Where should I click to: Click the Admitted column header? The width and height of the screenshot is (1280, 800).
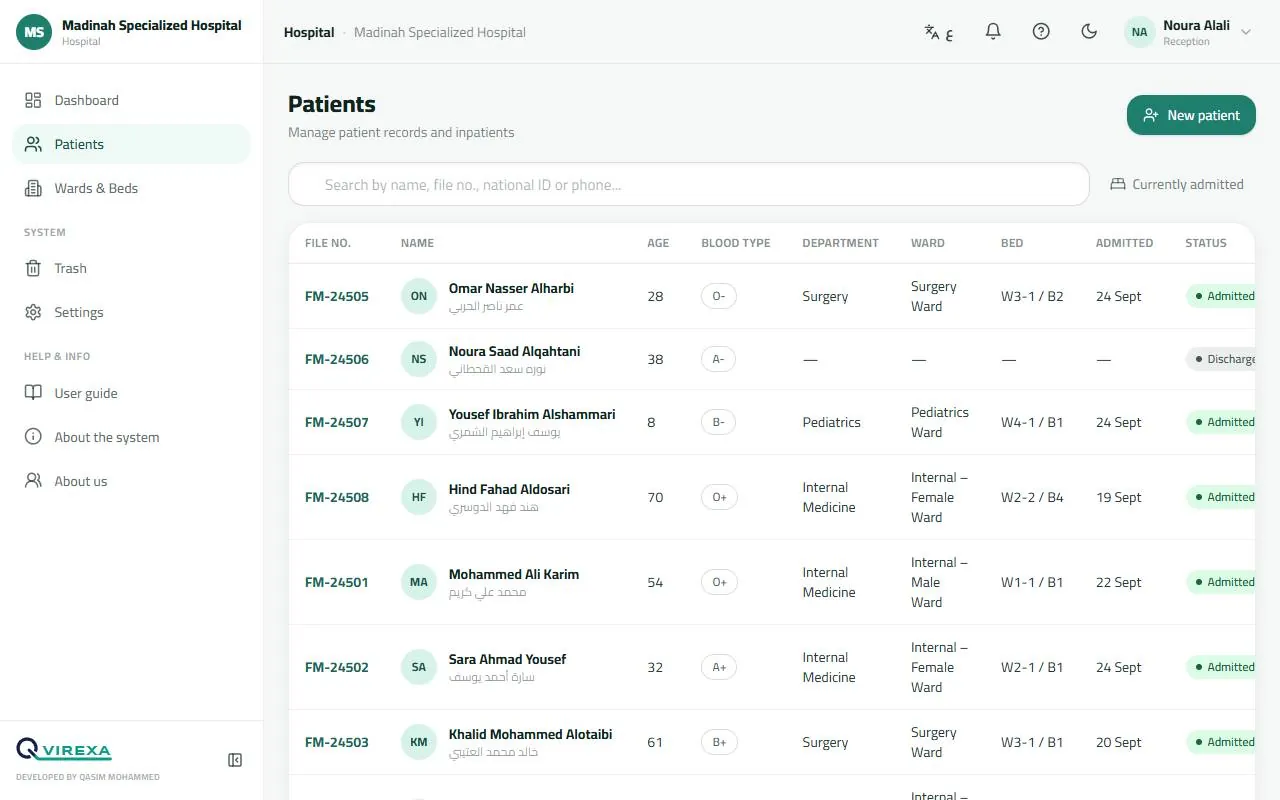pos(1124,243)
